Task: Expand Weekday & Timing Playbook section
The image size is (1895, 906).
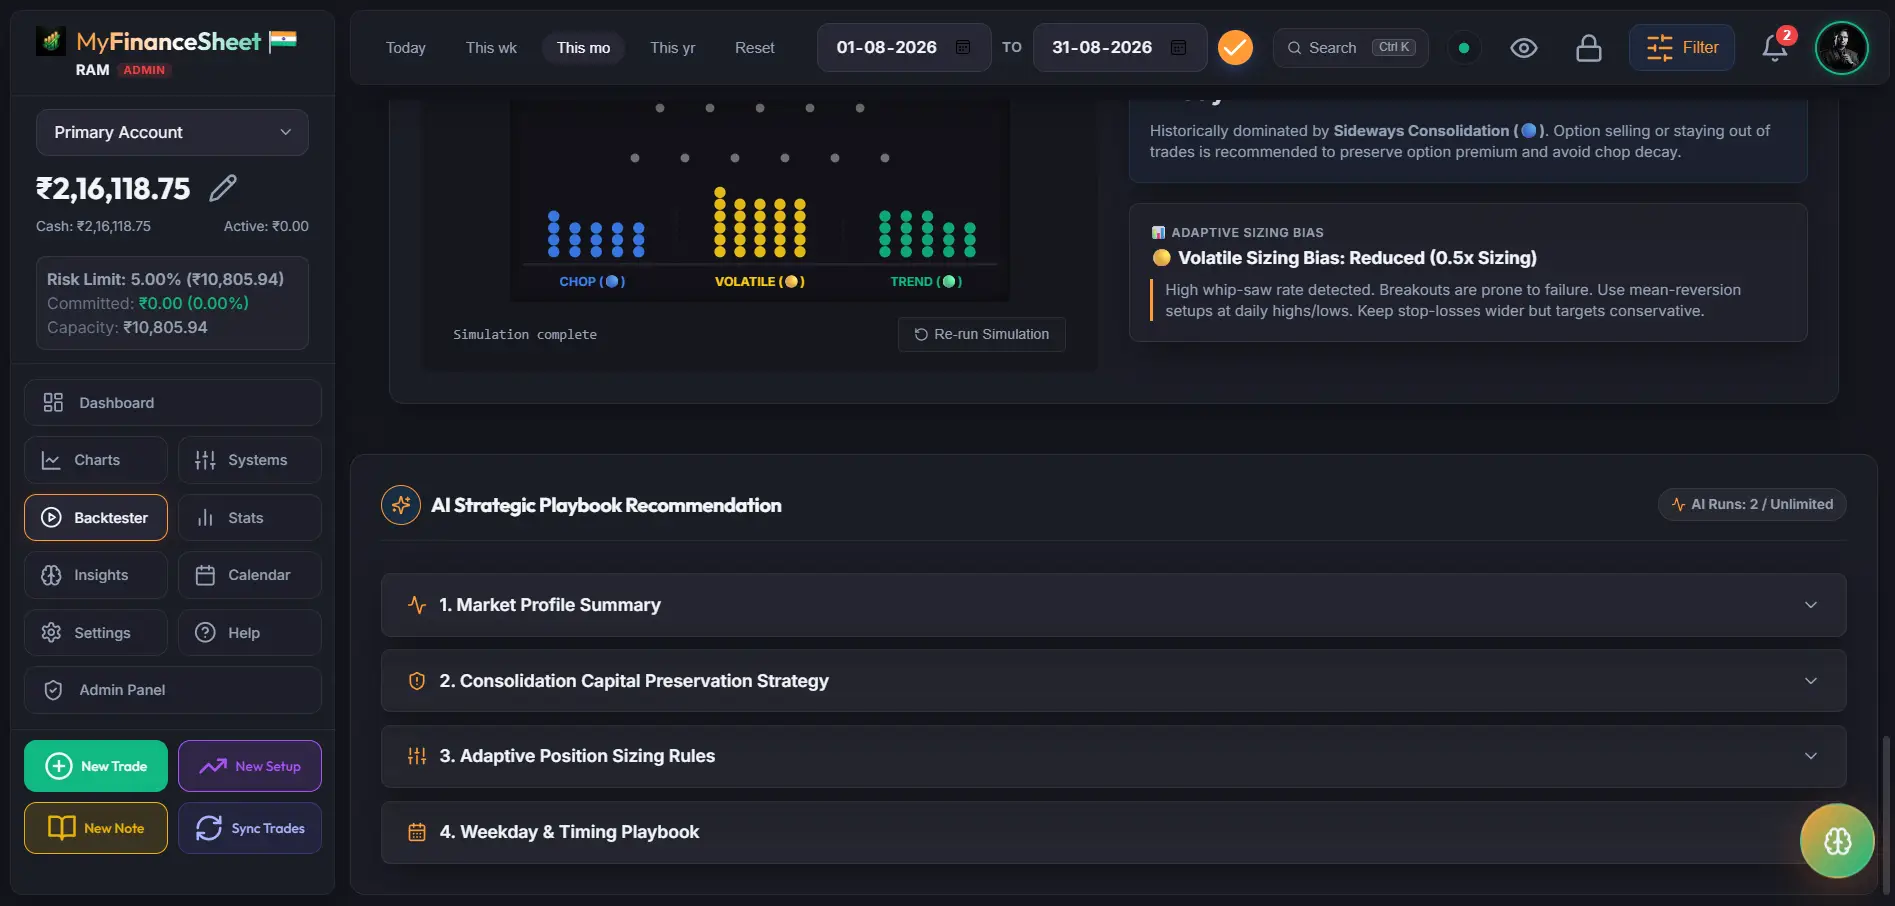Action: (1113, 832)
